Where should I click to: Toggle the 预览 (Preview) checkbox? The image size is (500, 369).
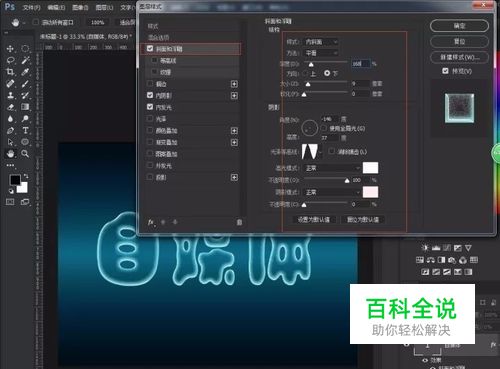coord(445,71)
